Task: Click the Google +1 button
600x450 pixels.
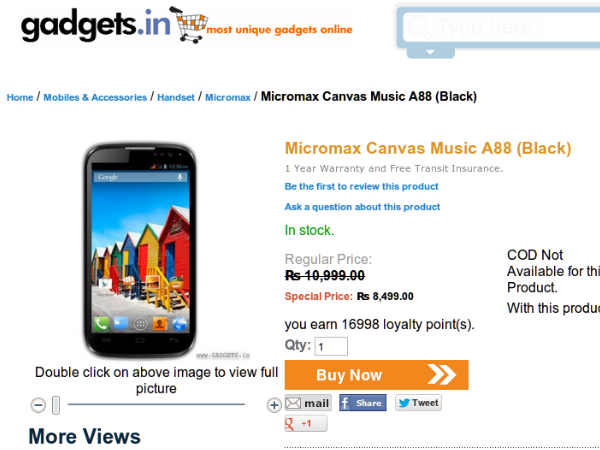Action: click(305, 424)
